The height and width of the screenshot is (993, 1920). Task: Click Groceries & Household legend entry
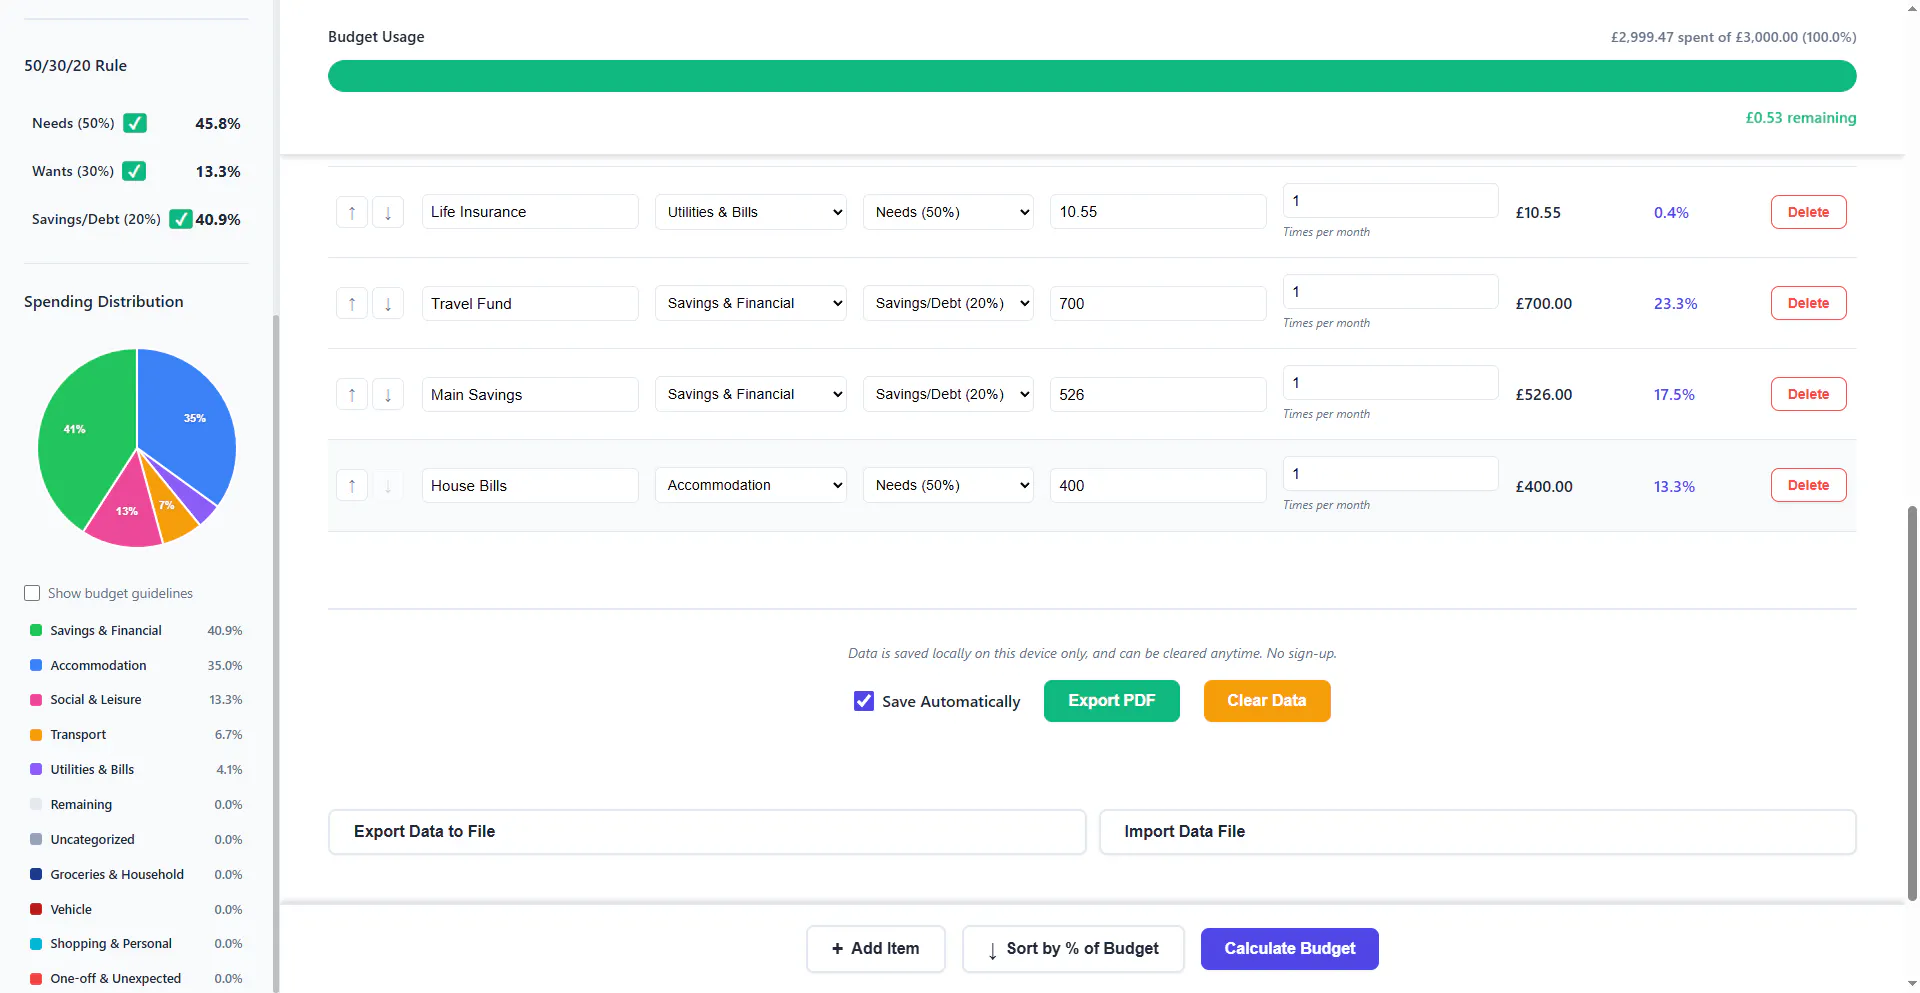(x=136, y=874)
